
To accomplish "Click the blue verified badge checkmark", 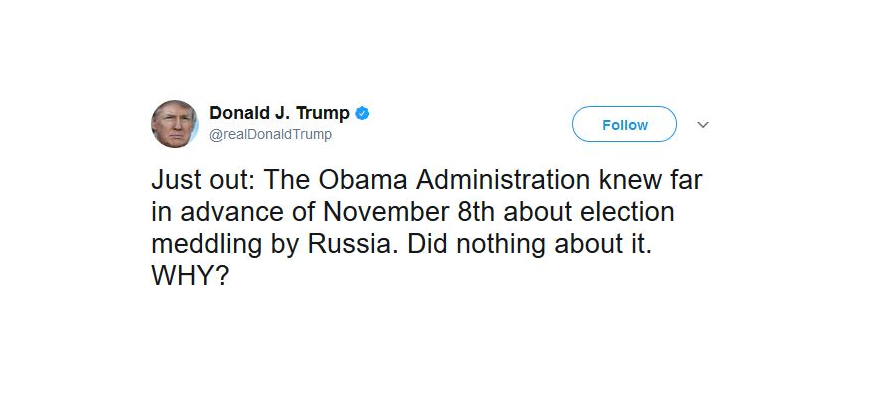I will click(363, 114).
